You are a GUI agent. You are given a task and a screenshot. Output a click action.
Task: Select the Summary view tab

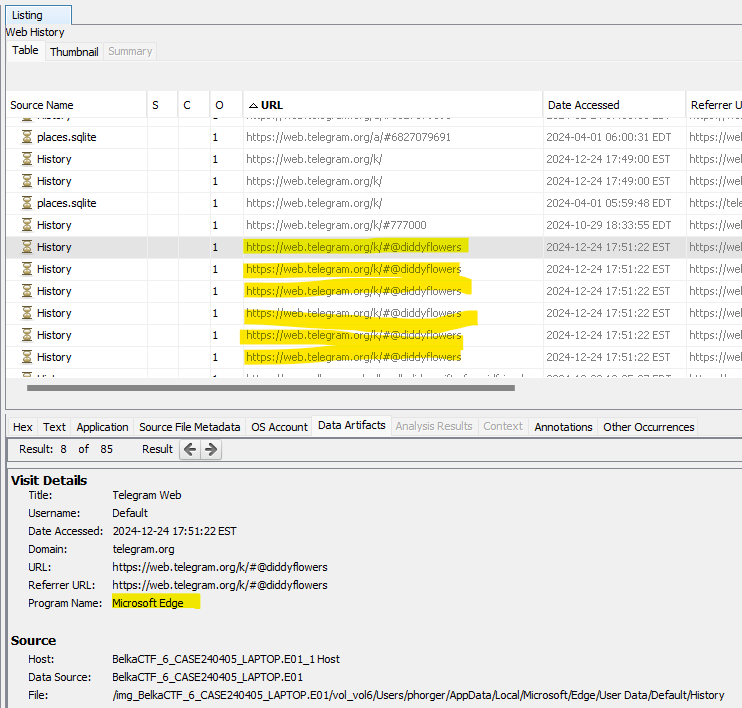click(130, 51)
